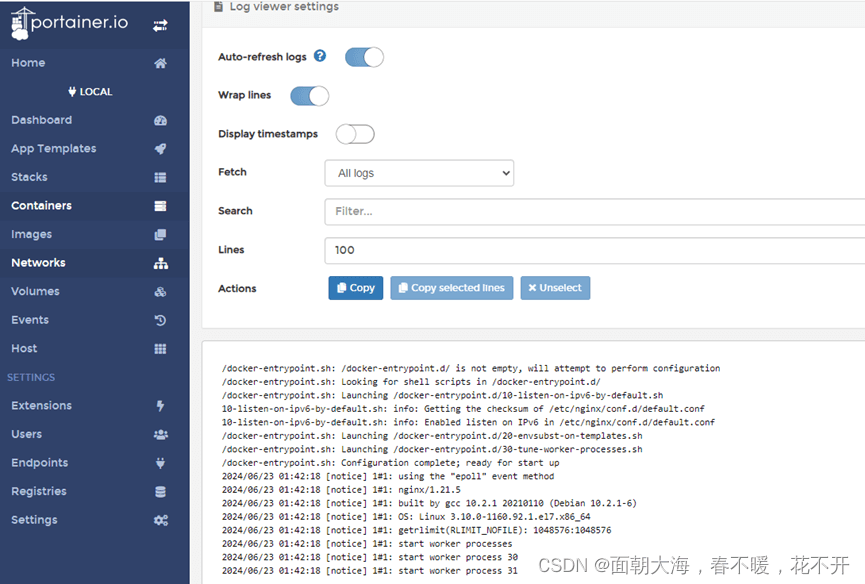Turn off the Wrap lines switch

pos(309,96)
